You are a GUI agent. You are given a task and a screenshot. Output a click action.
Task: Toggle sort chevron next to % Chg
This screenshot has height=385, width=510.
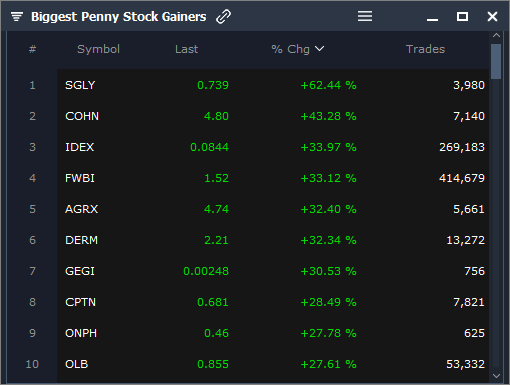(319, 49)
